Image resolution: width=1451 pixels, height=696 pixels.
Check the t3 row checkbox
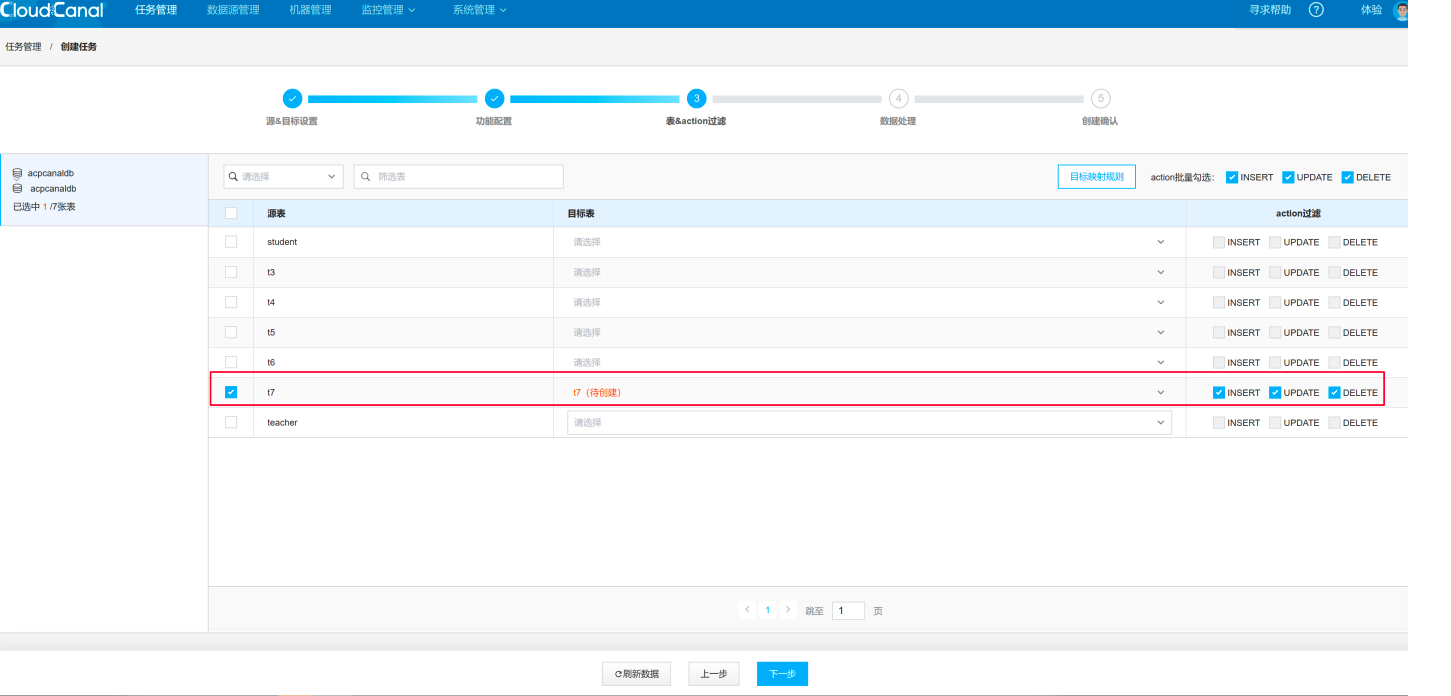point(231,272)
